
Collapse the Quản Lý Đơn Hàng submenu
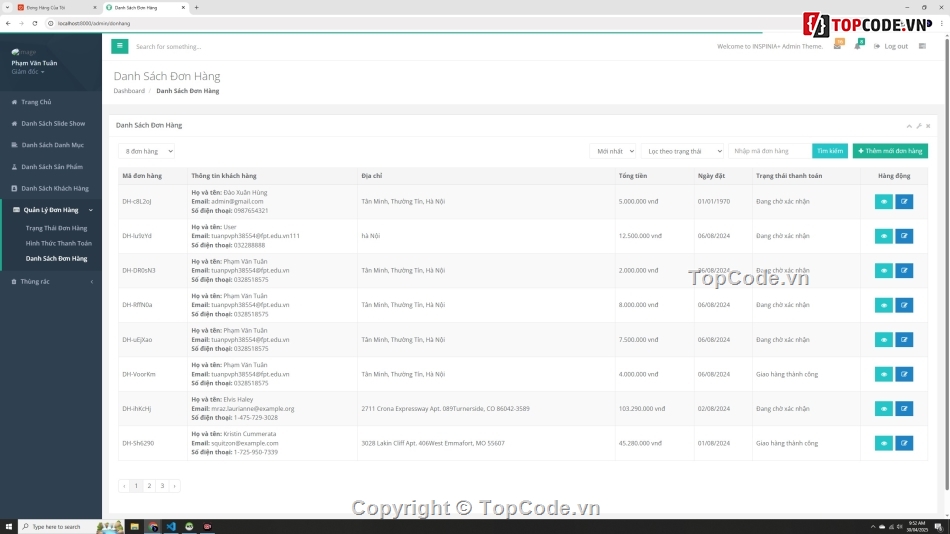coord(51,210)
